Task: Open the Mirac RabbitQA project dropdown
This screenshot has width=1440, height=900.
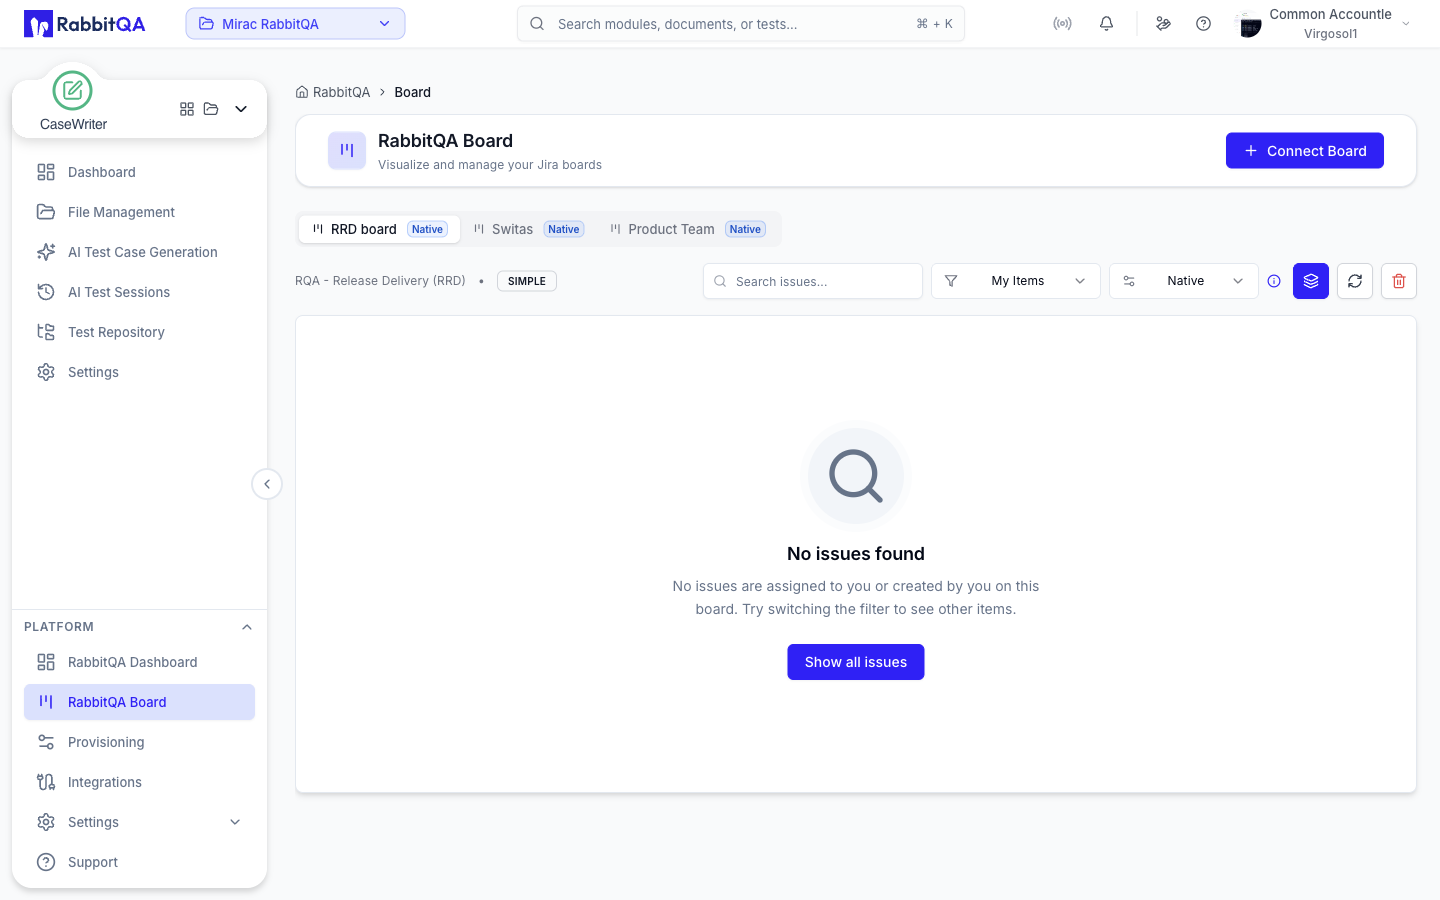Action: pyautogui.click(x=295, y=24)
